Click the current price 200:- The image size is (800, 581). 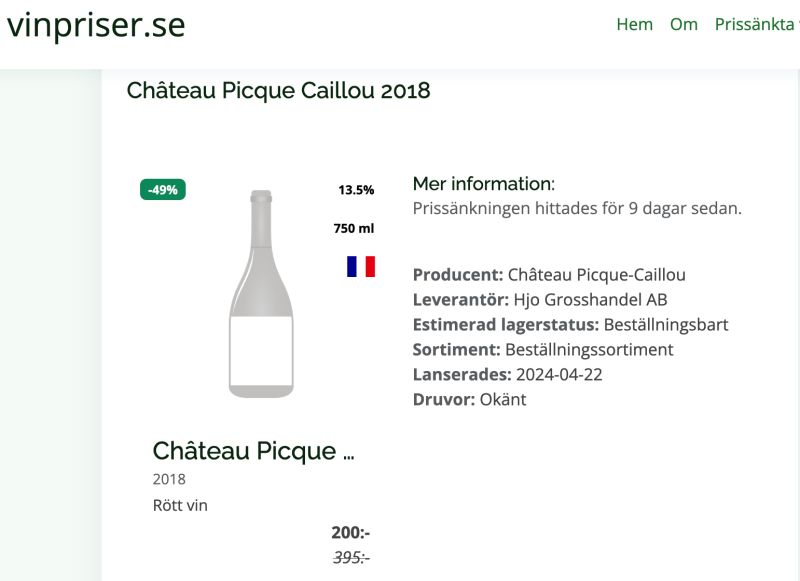click(x=351, y=533)
